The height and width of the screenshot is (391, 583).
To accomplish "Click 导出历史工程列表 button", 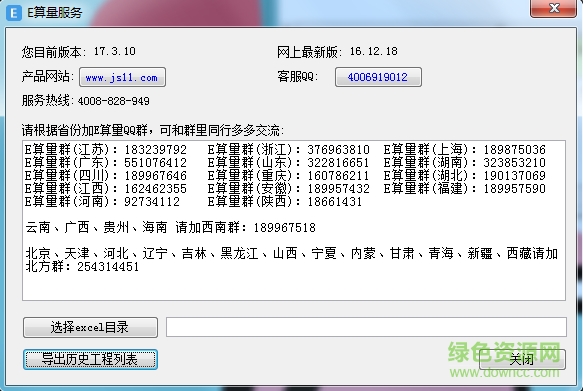I will coord(90,359).
